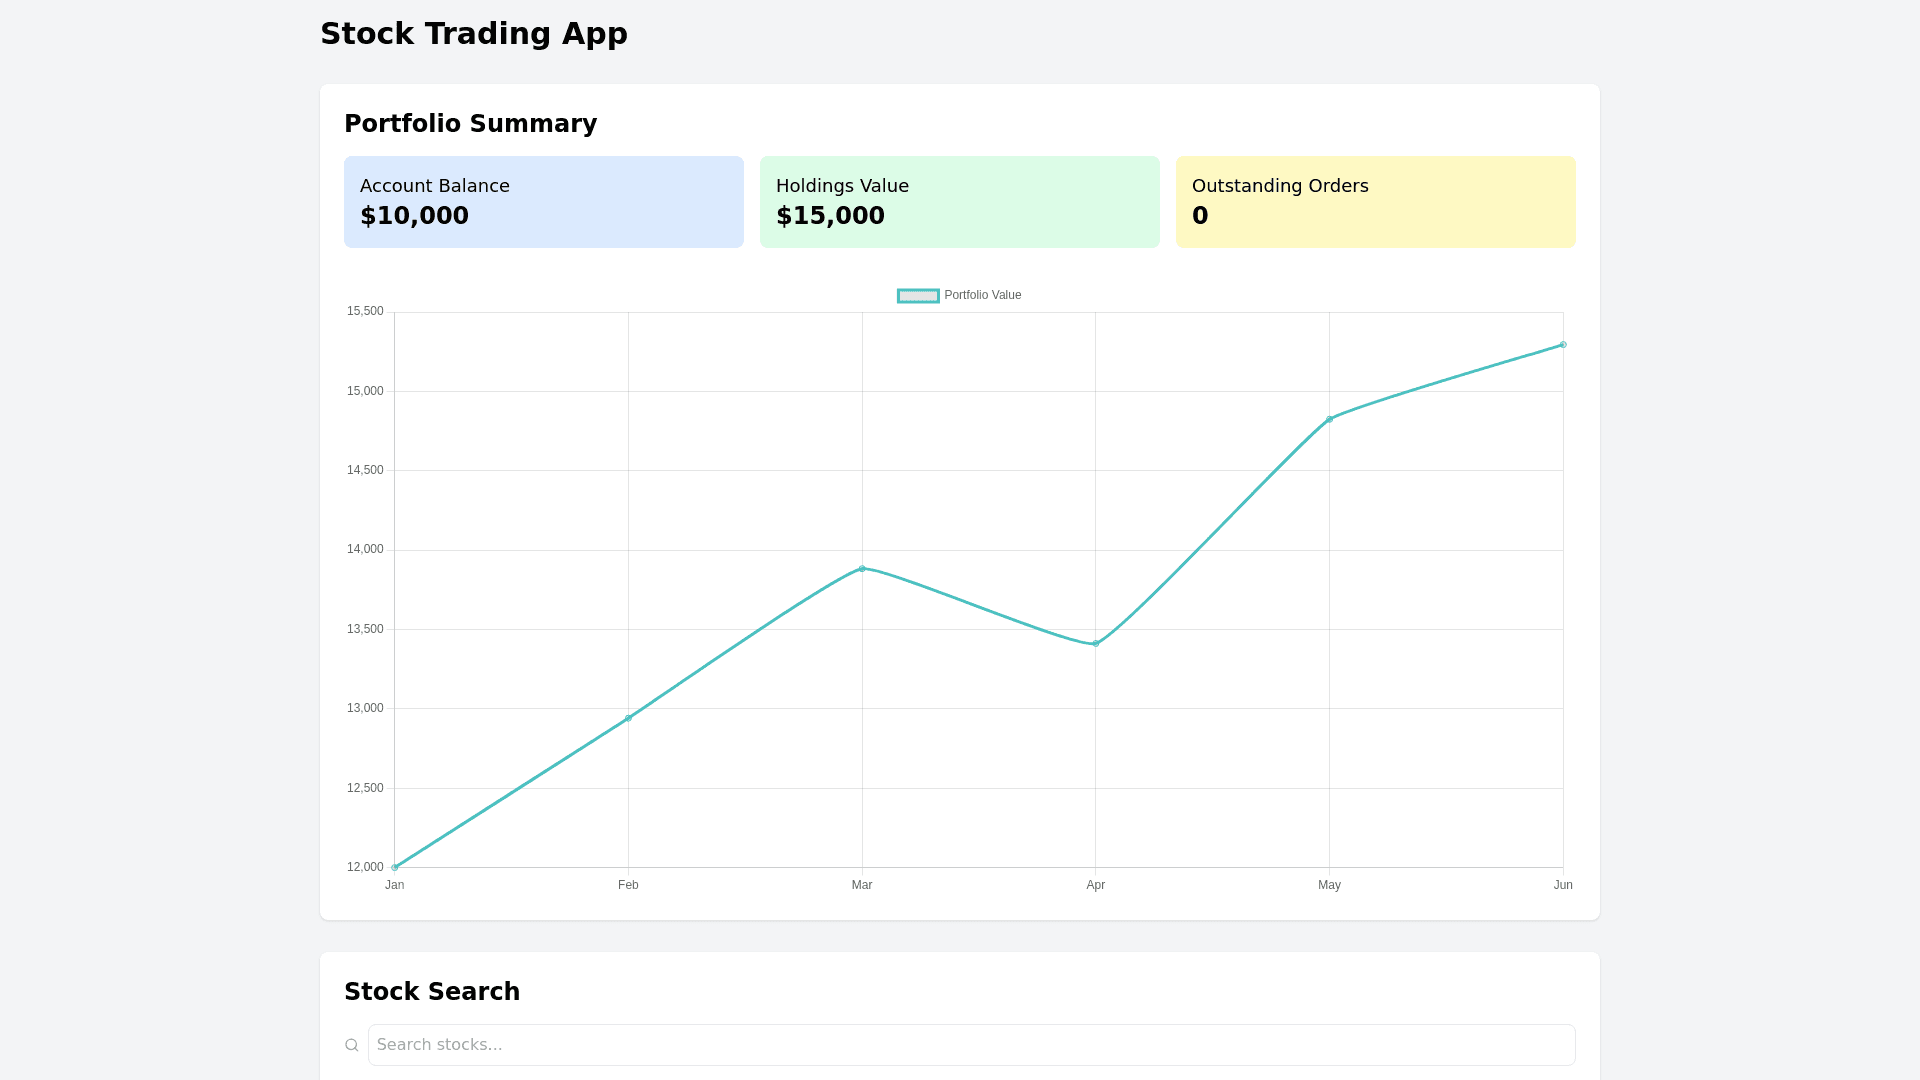
Task: Click the Stock Search heading
Action: pos(432,992)
